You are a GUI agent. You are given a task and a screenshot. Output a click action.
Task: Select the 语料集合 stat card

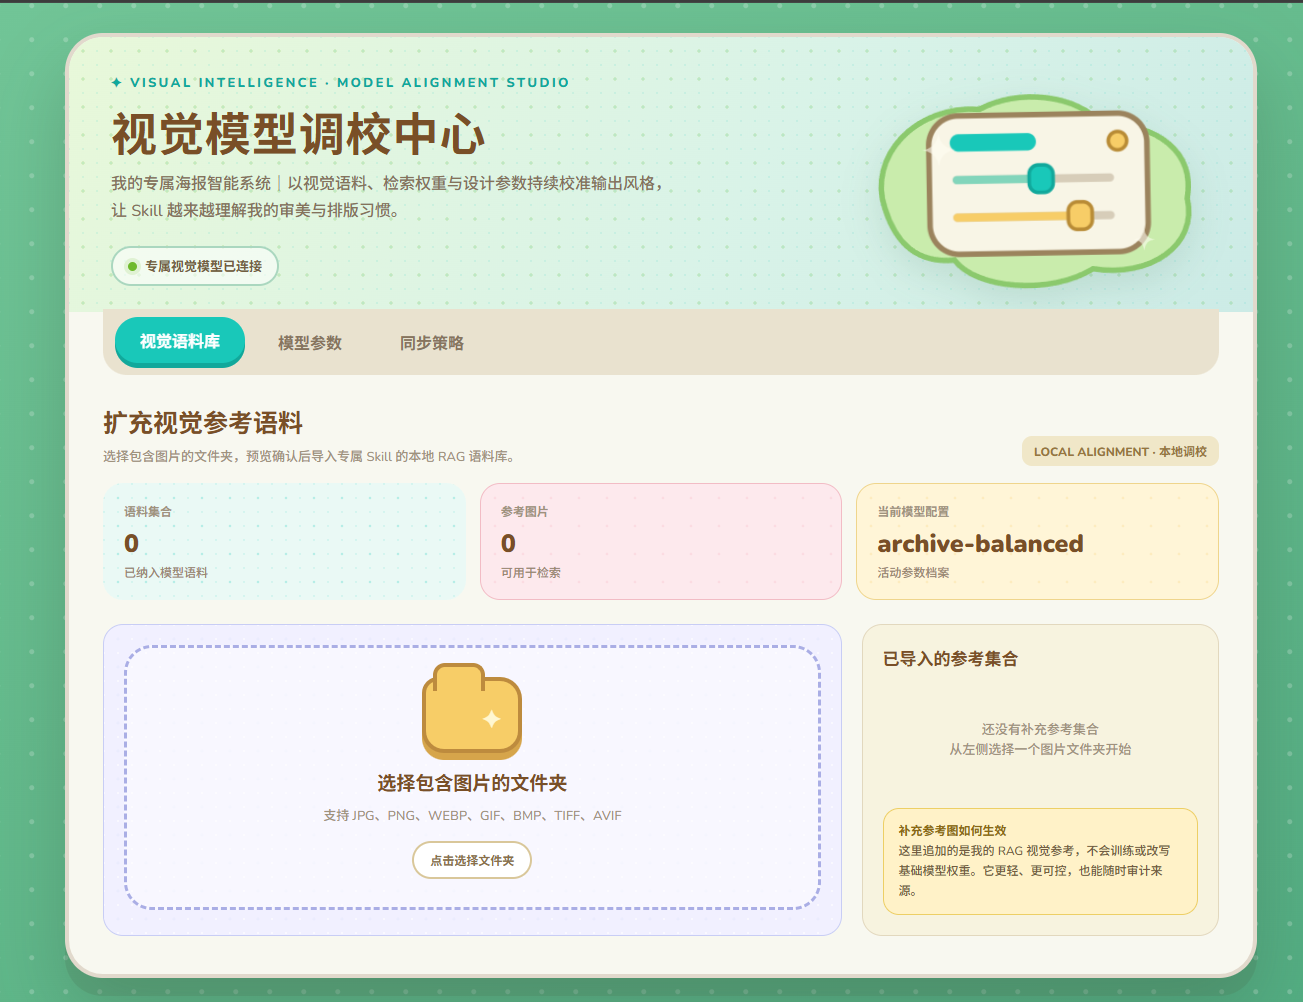click(285, 542)
